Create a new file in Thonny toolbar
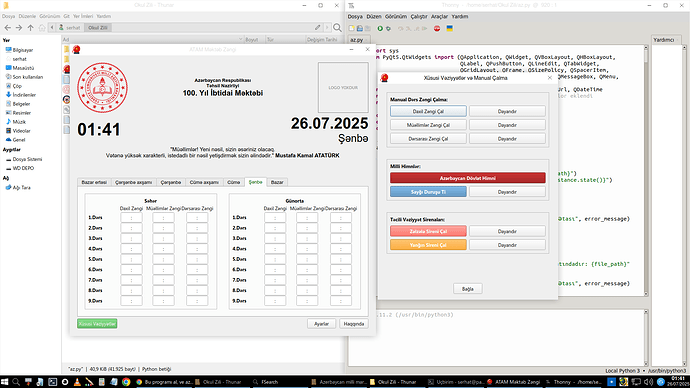This screenshot has height=388, width=690. click(352, 29)
